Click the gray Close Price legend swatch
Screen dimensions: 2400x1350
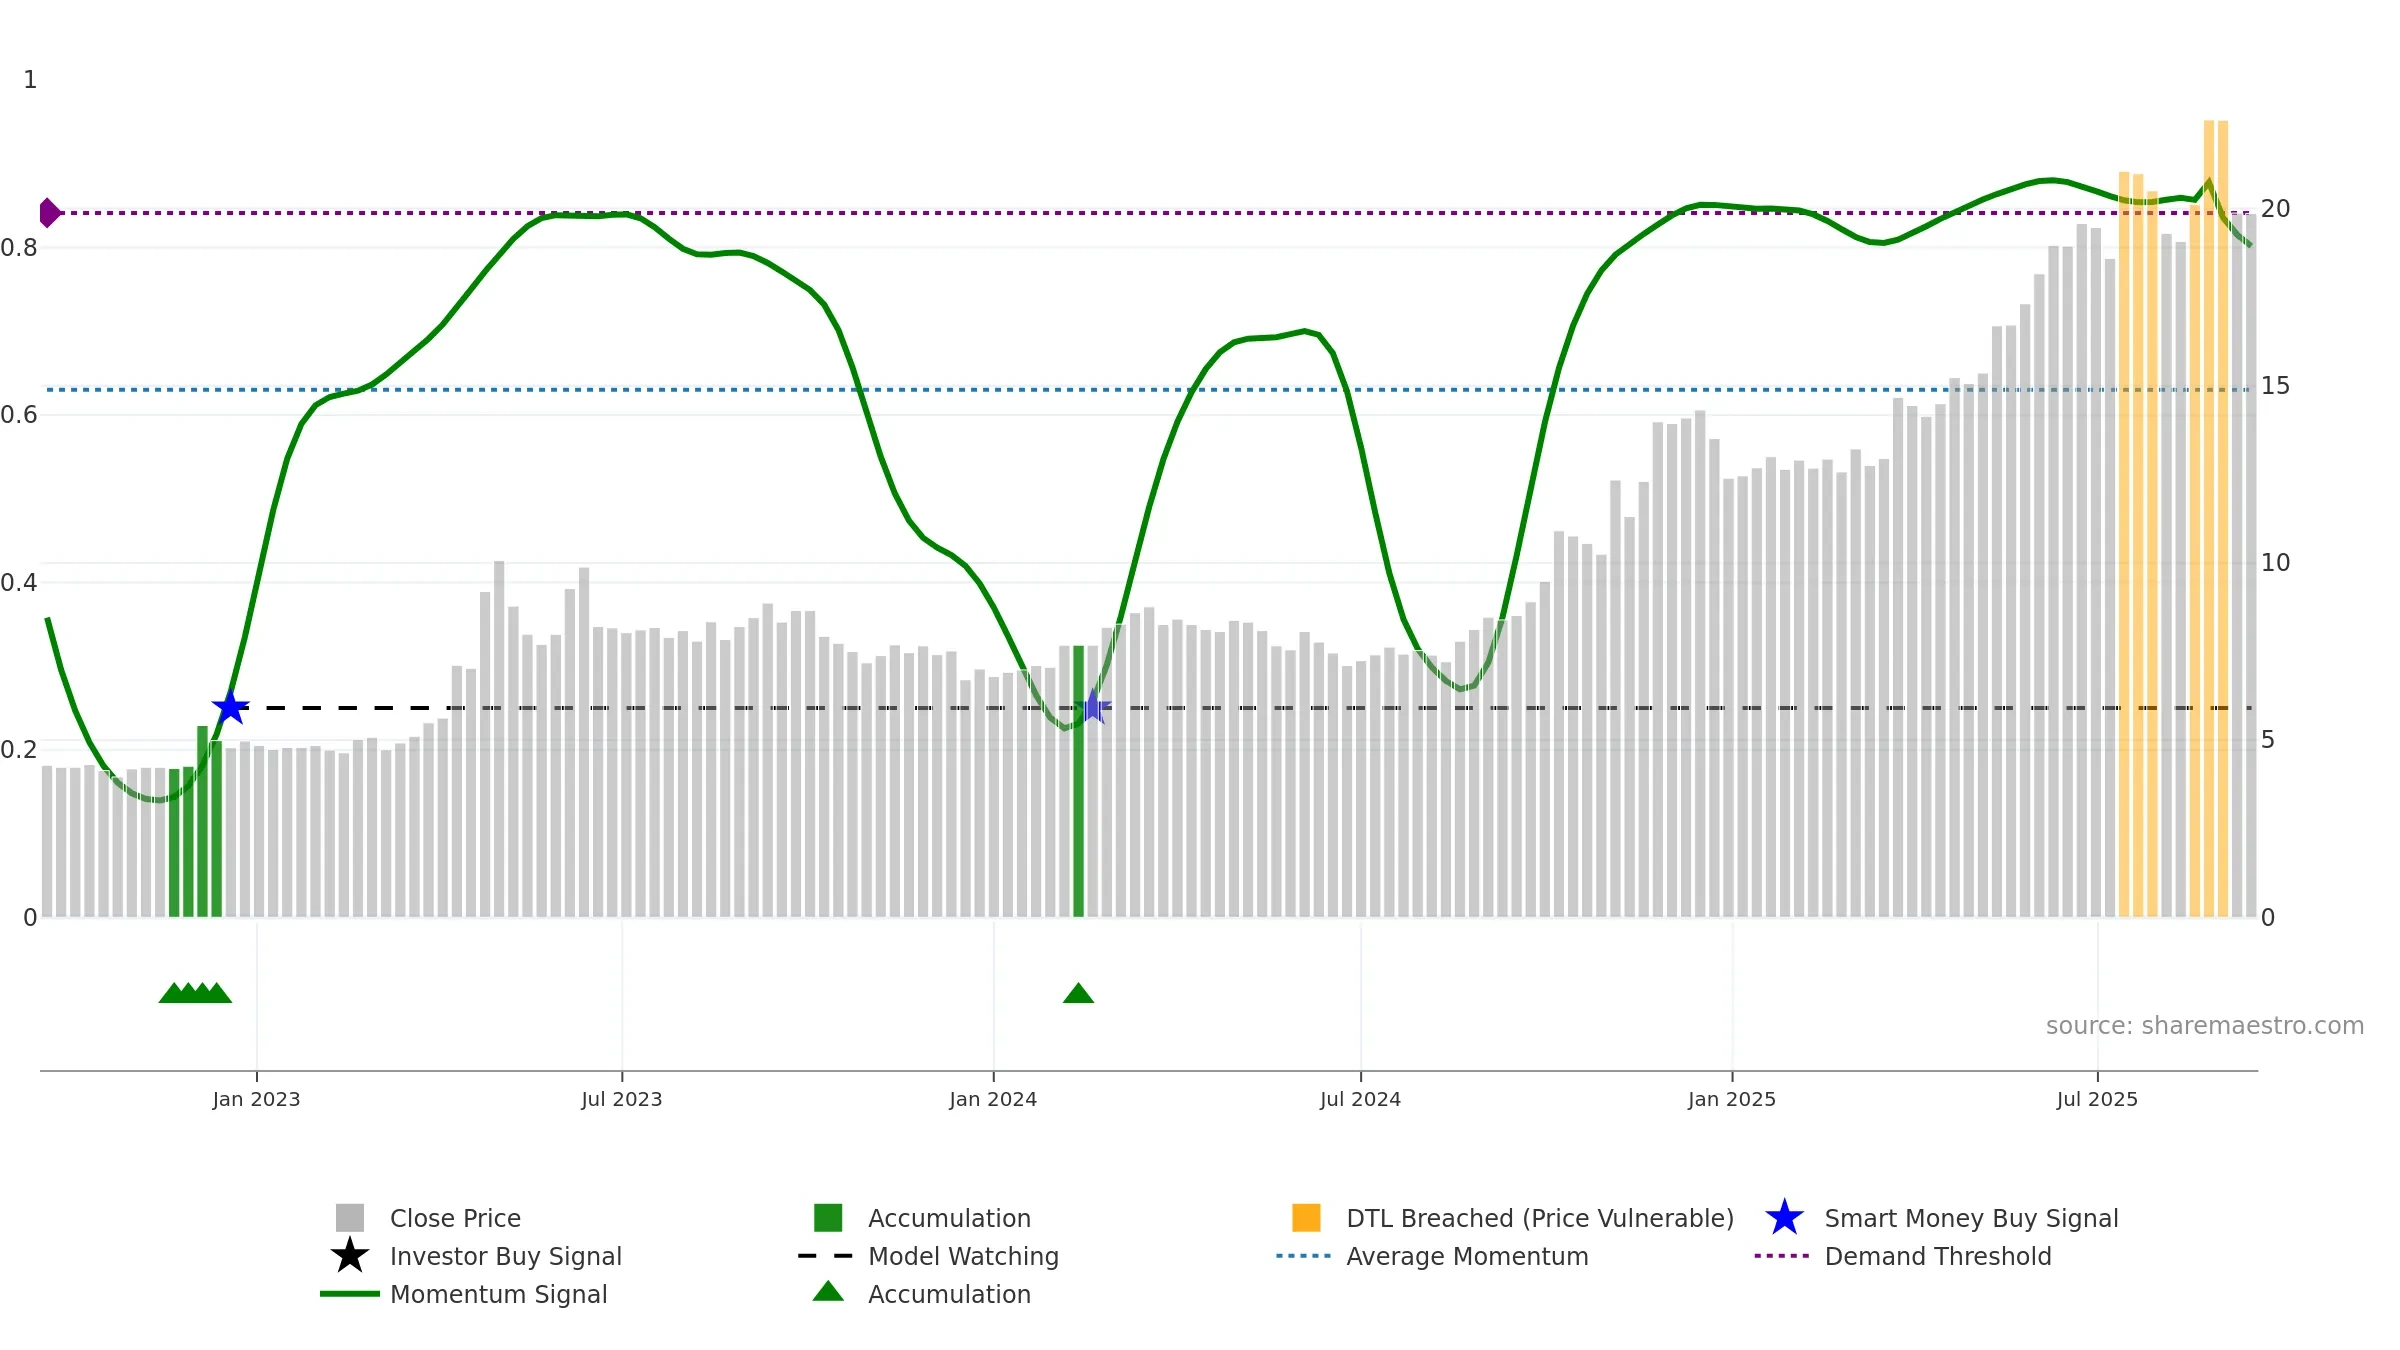[349, 1218]
